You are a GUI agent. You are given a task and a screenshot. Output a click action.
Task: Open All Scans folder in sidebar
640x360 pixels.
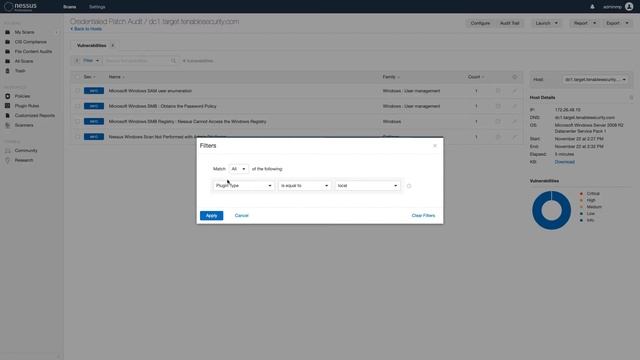tap(24, 61)
